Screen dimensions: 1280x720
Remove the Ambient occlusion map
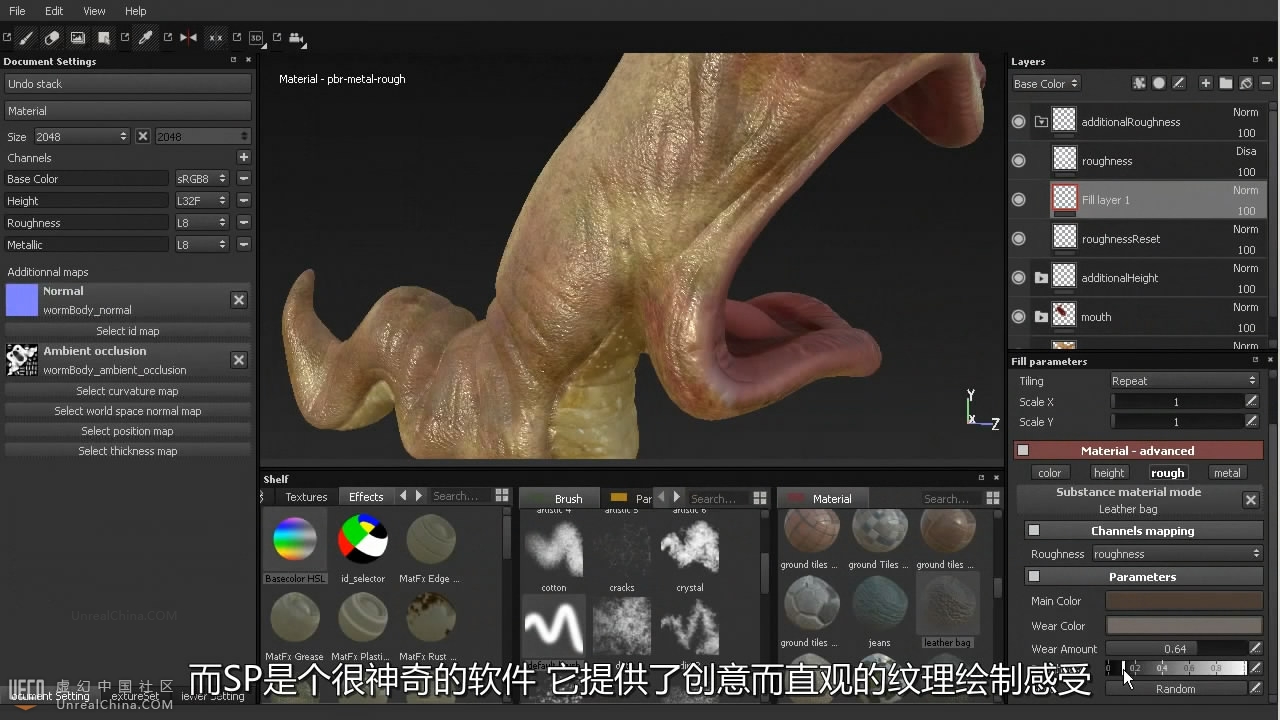(x=239, y=360)
